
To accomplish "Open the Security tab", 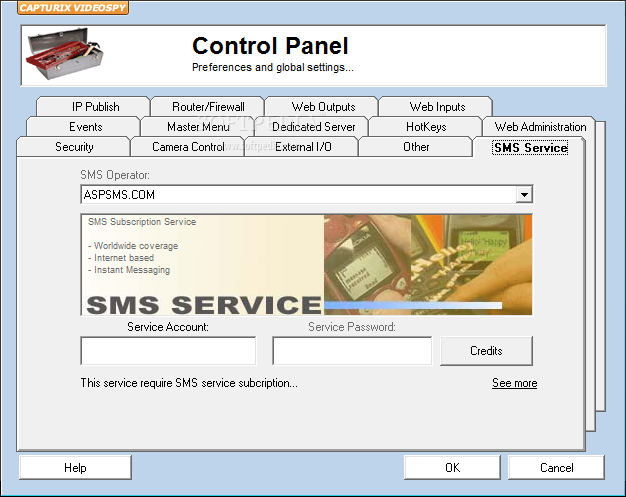I will click(74, 147).
